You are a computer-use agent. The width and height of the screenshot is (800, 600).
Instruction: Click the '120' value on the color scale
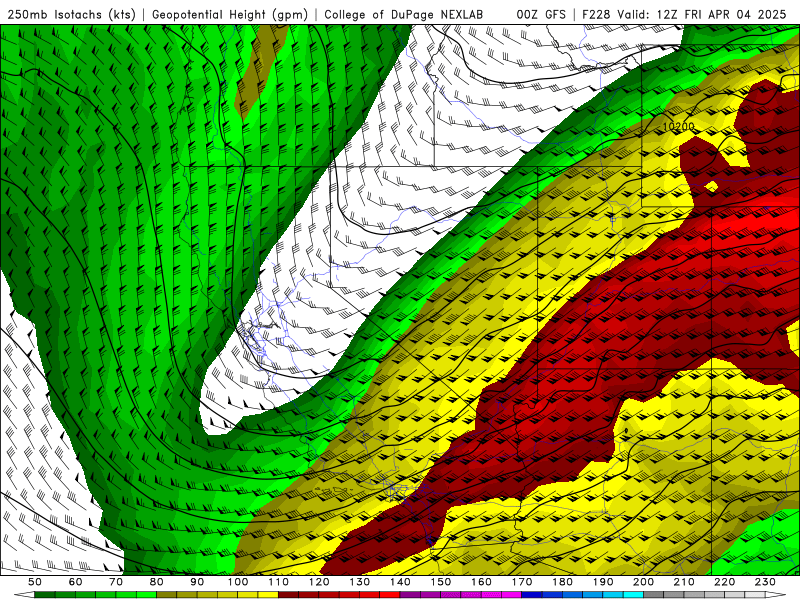pyautogui.click(x=319, y=582)
